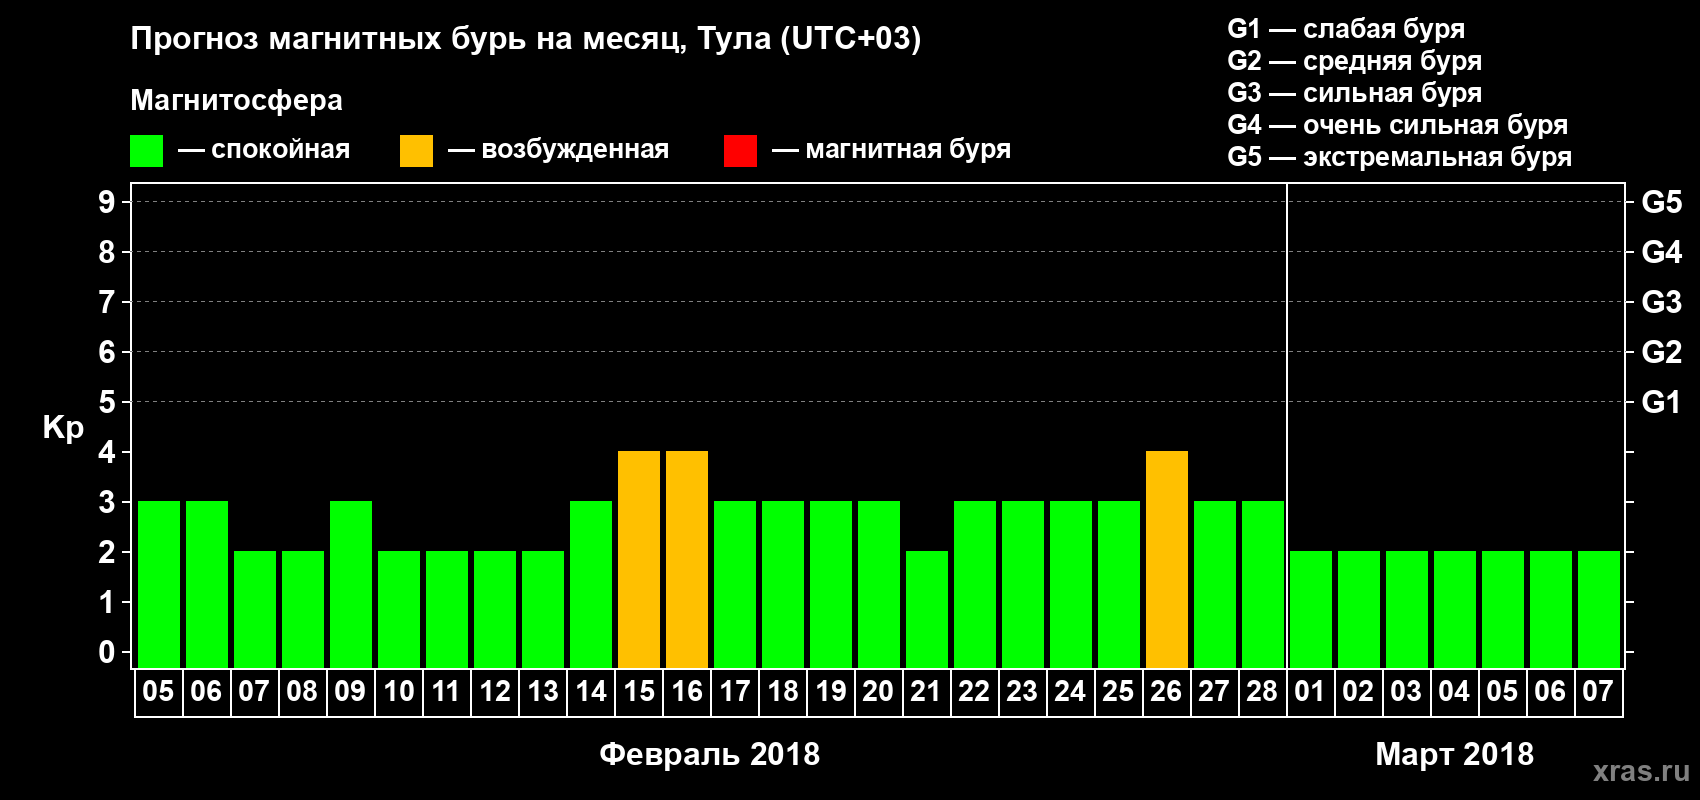This screenshot has width=1700, height=800.
Task: Click the 'магнитная буря' legend label
Action: tap(908, 150)
